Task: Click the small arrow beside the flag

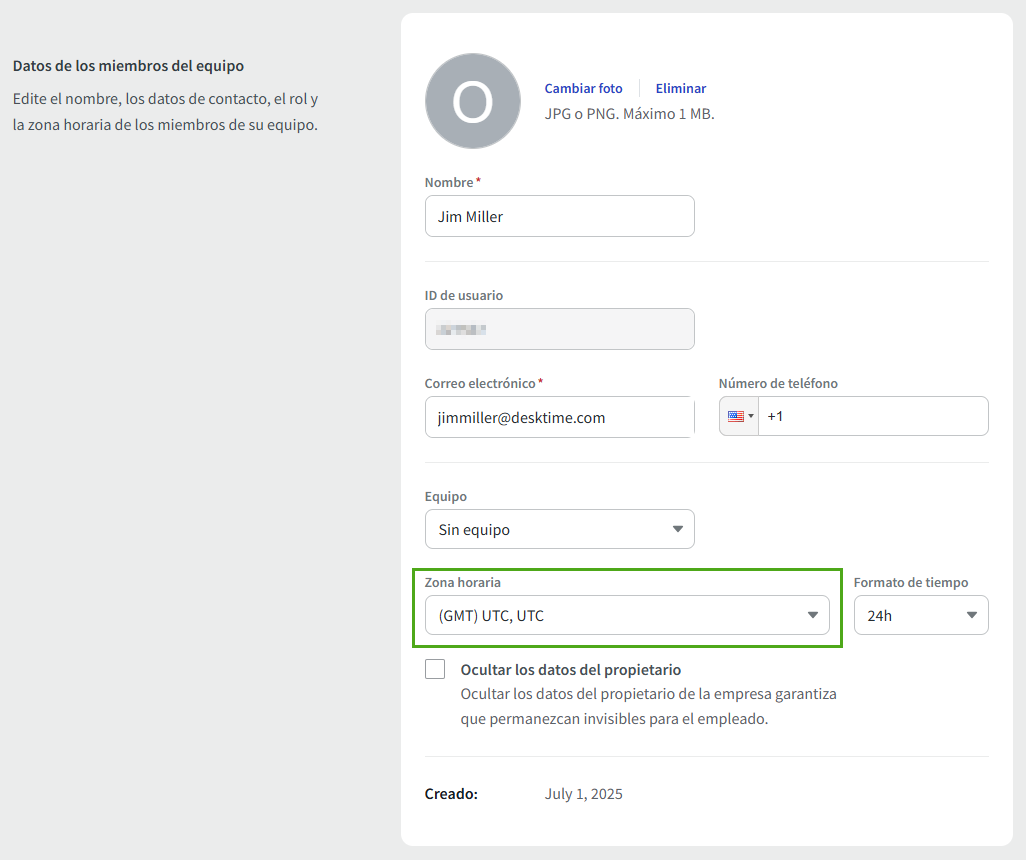Action: click(751, 416)
